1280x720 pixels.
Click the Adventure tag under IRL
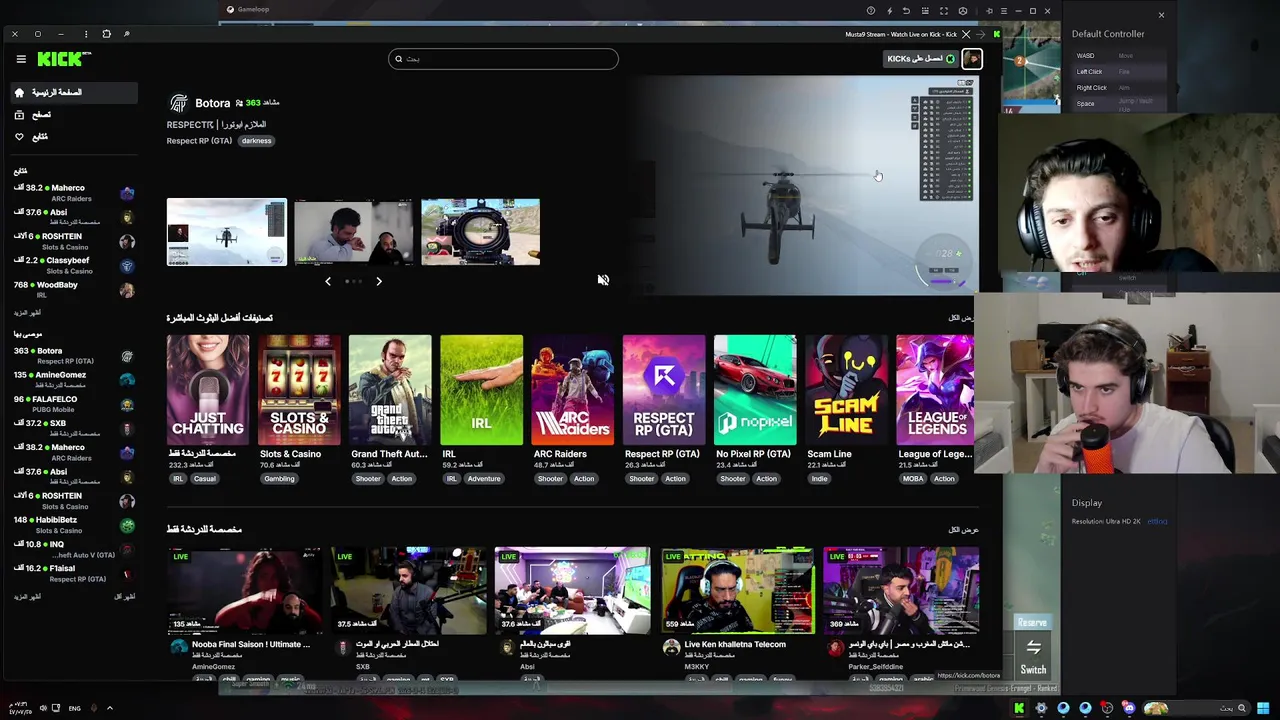pos(484,479)
